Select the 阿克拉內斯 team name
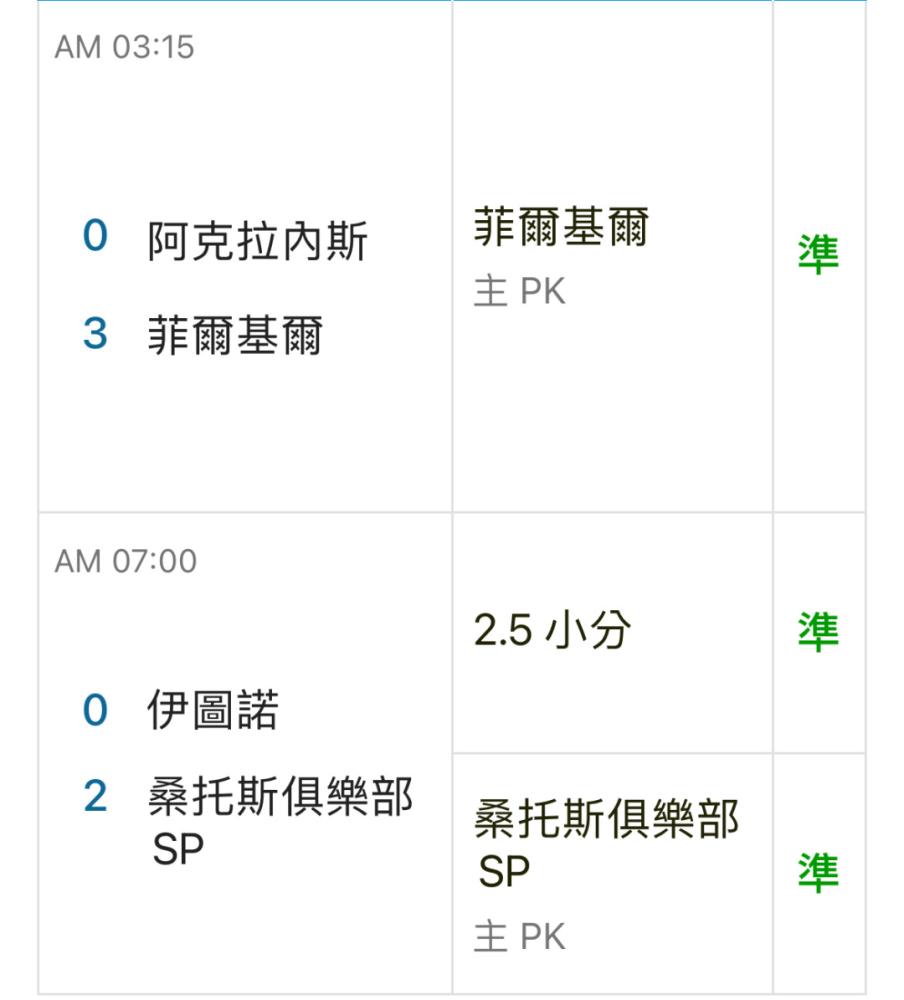The height and width of the screenshot is (1000, 904). pos(258,240)
